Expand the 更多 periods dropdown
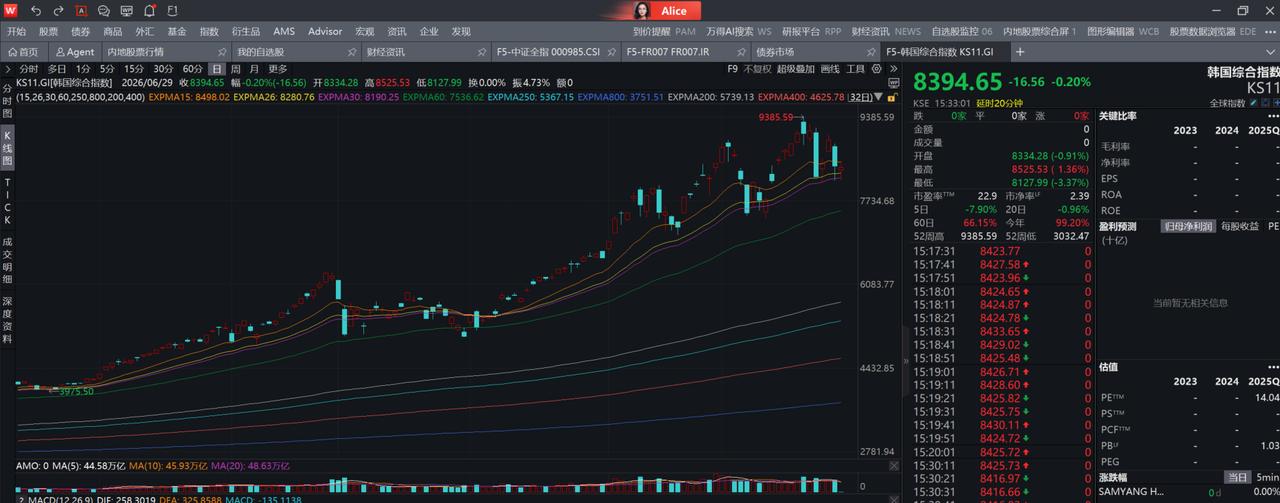 tap(277, 69)
